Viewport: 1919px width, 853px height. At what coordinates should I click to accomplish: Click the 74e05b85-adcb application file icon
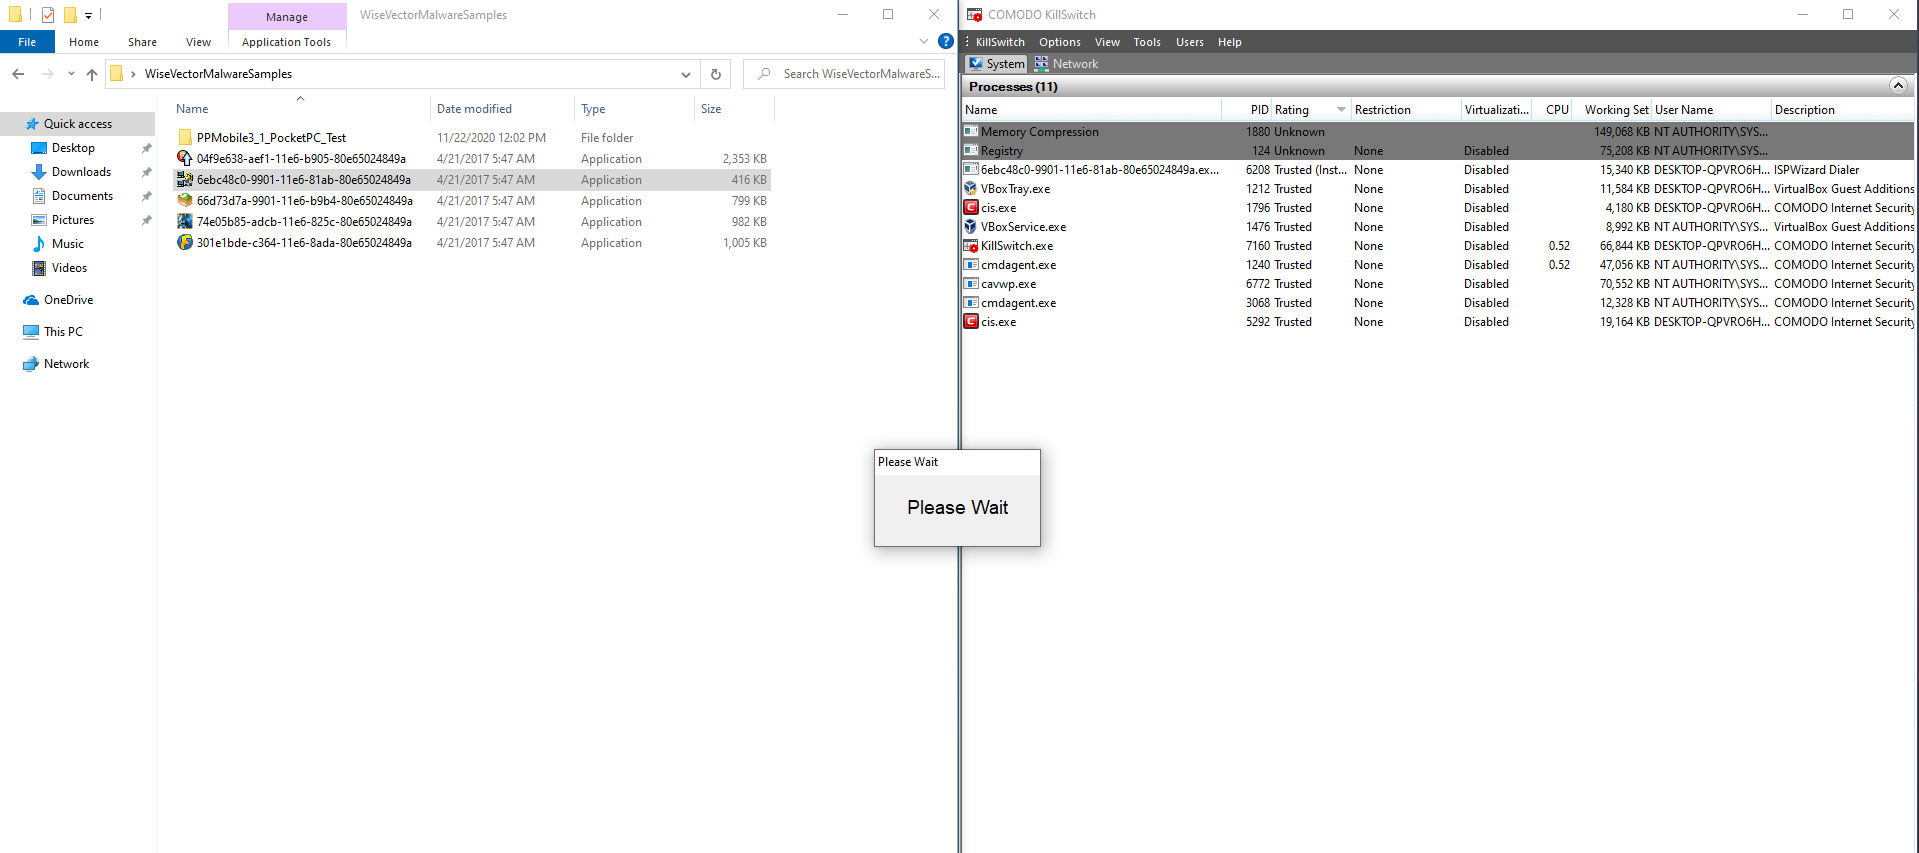click(185, 222)
